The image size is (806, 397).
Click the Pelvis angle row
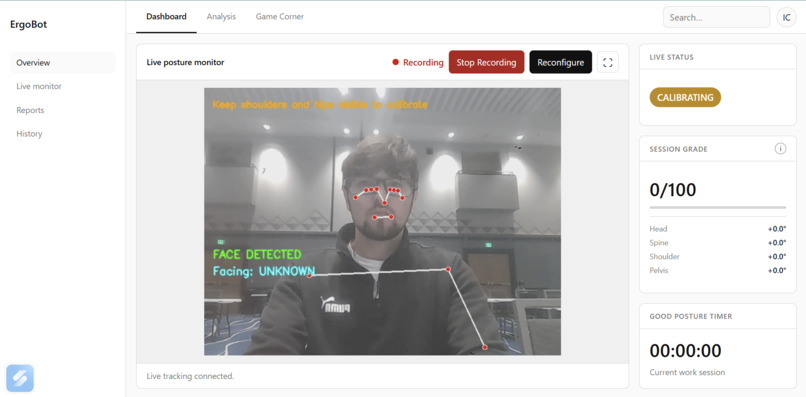(x=718, y=270)
